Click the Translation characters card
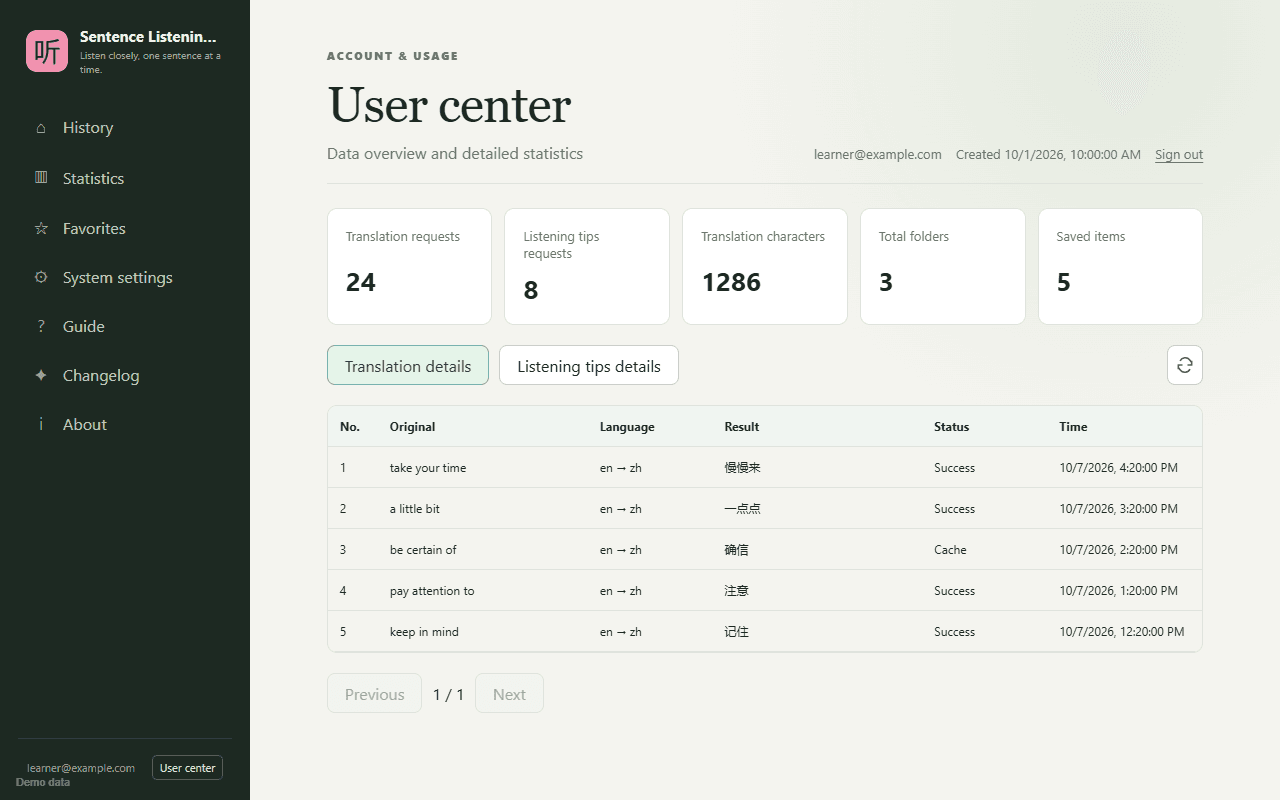1280x800 pixels. coord(765,266)
